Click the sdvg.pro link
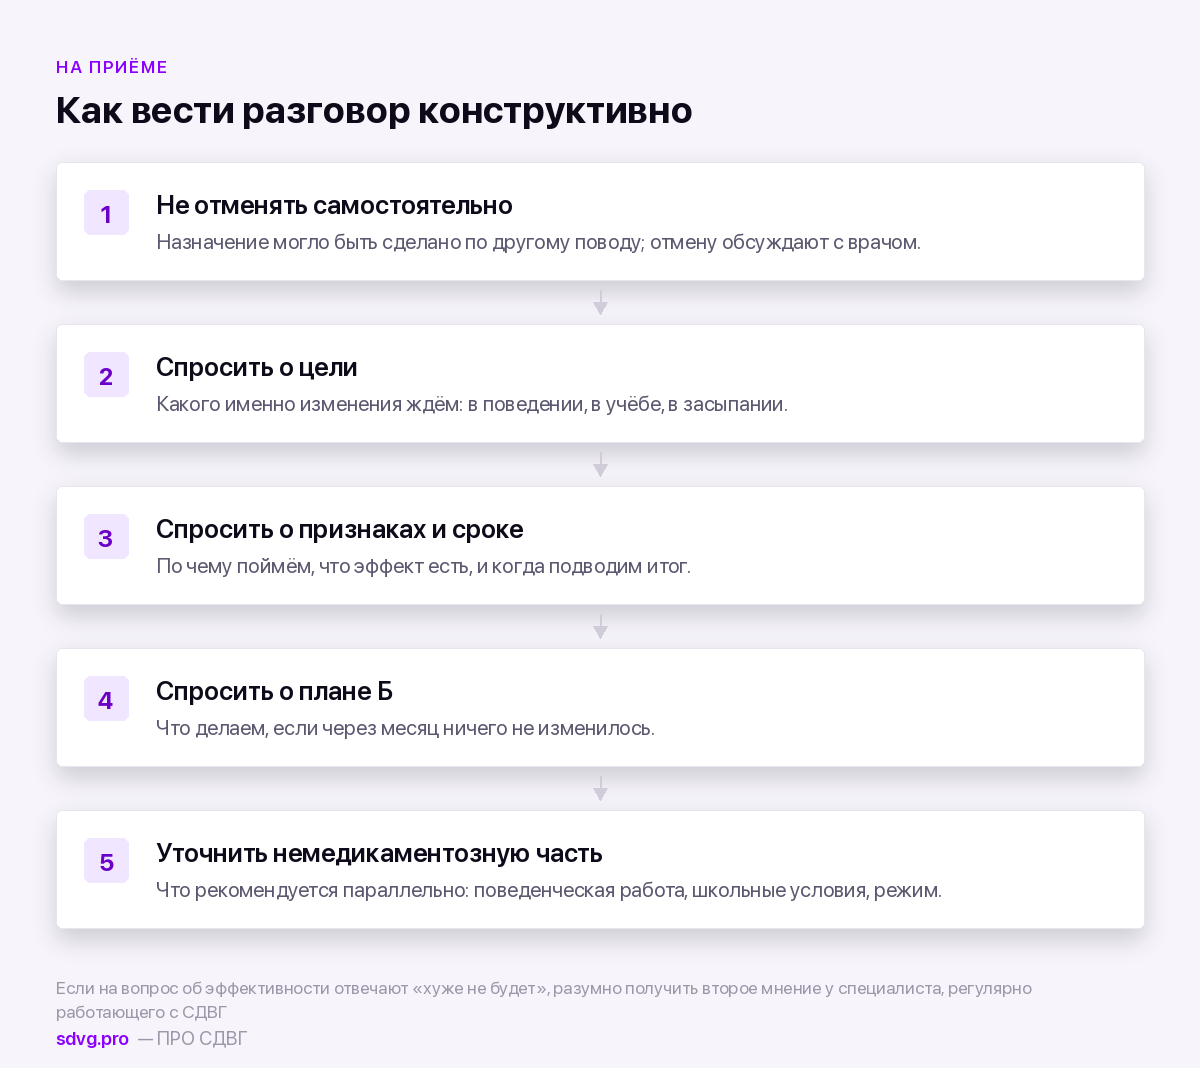This screenshot has width=1200, height=1068. coord(92,1039)
